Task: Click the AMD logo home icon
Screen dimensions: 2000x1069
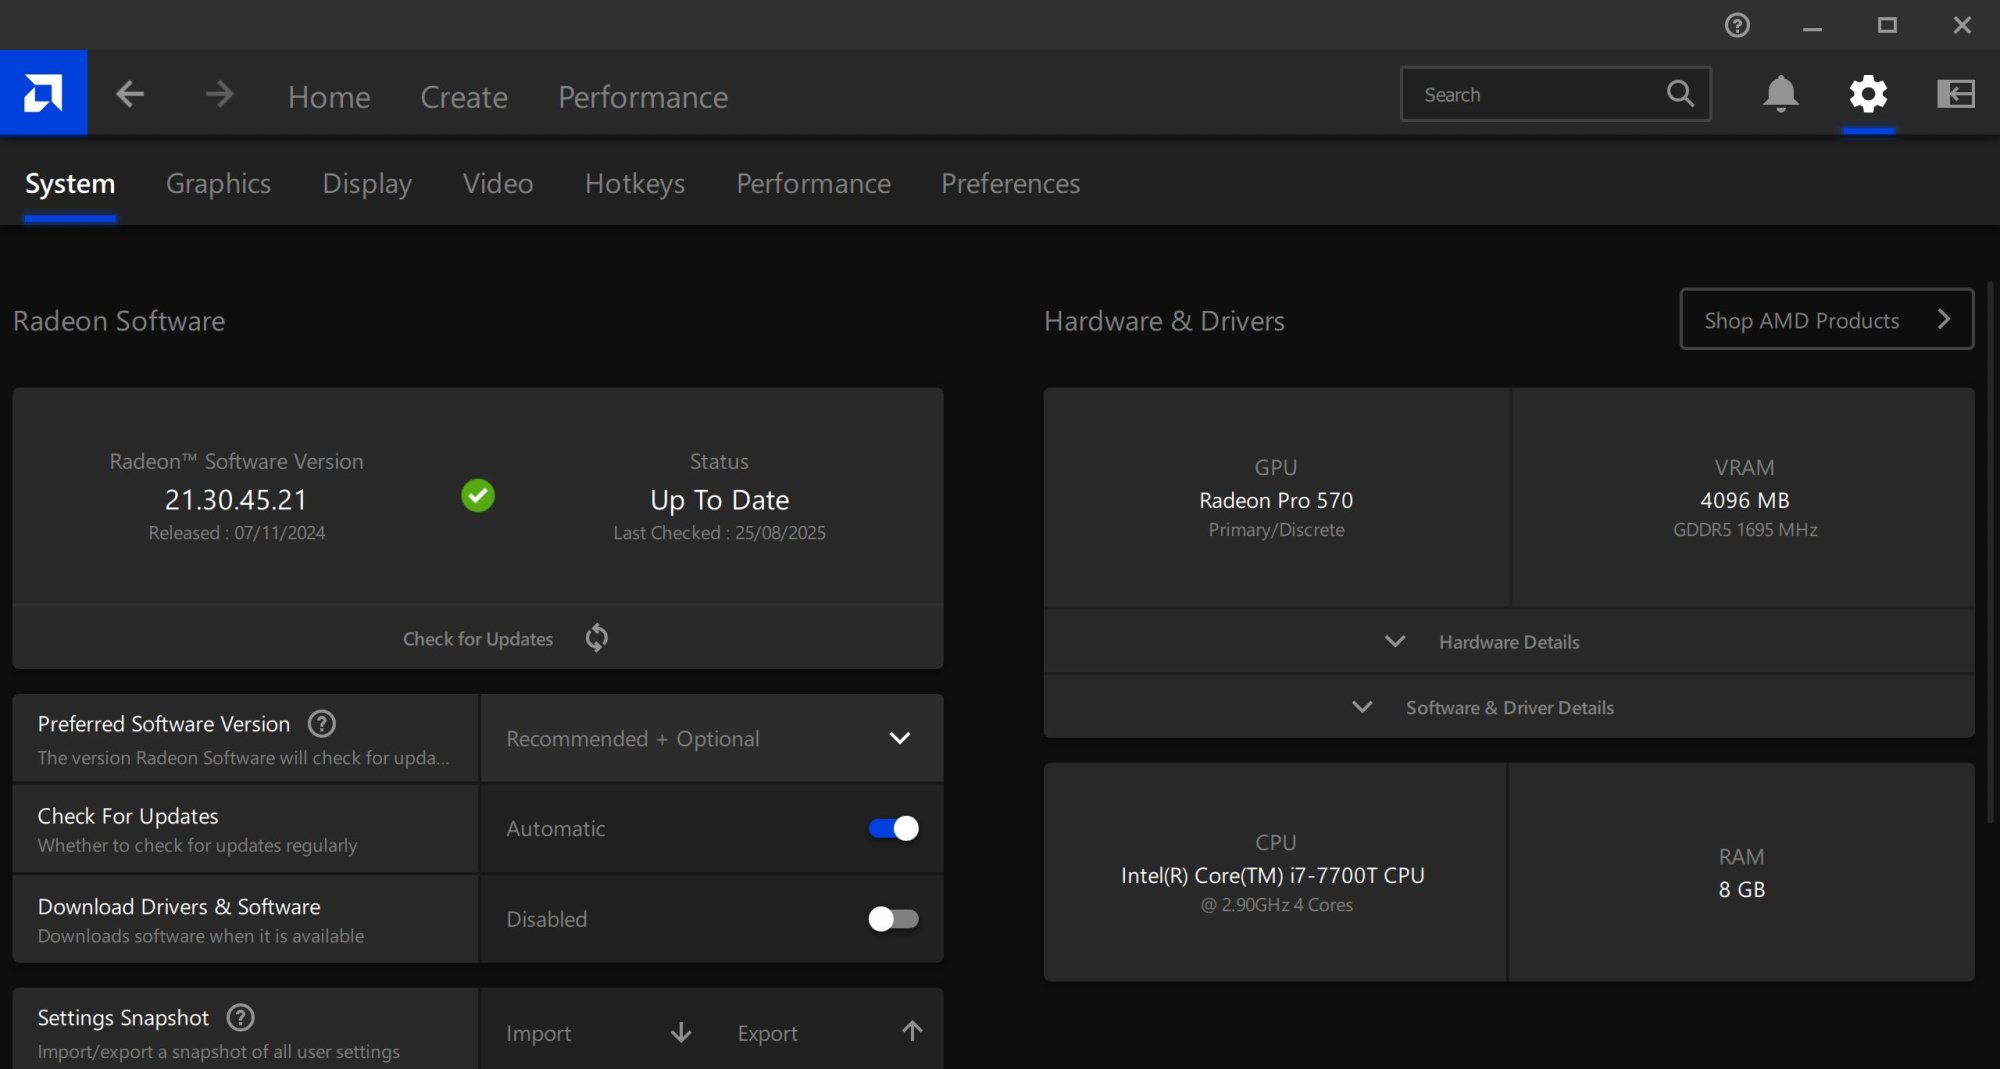Action: (43, 93)
